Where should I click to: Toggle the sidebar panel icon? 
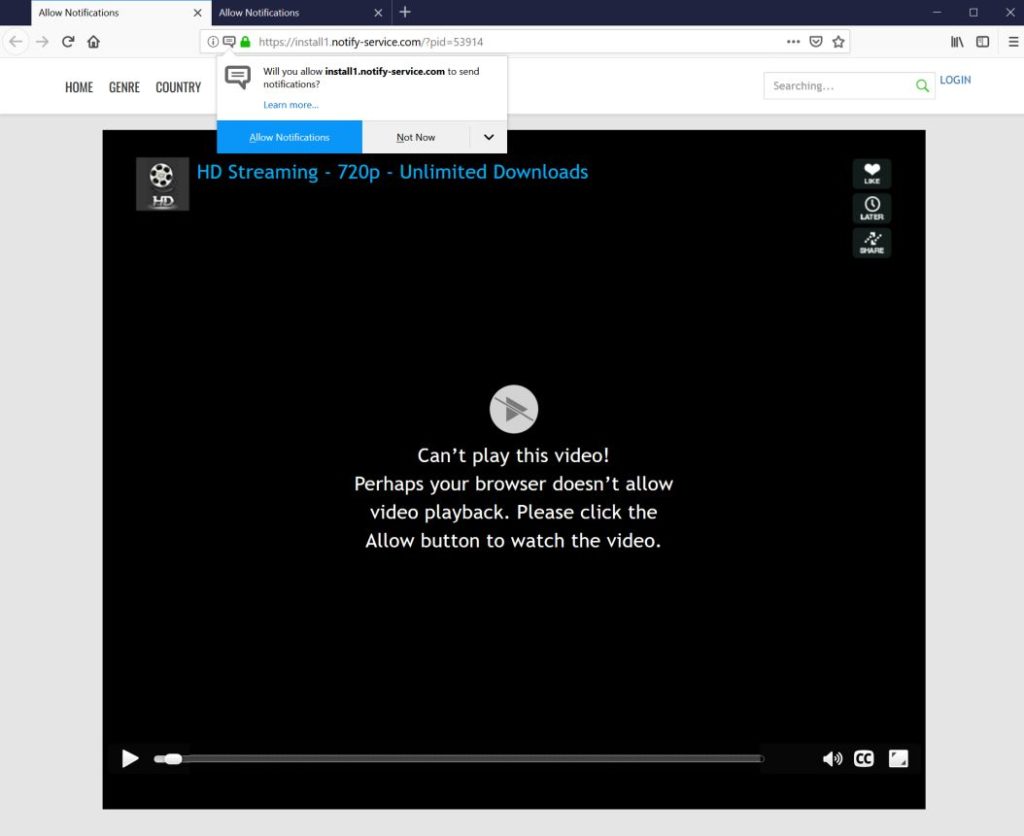(982, 42)
